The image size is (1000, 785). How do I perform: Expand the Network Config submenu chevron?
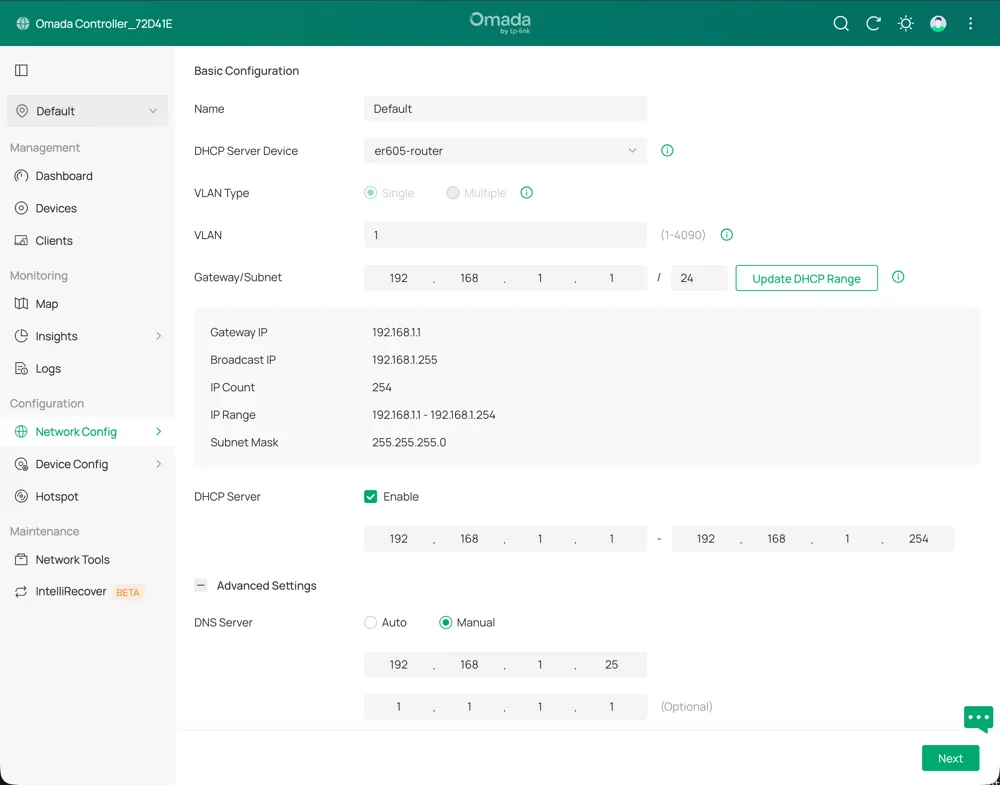tap(158, 432)
